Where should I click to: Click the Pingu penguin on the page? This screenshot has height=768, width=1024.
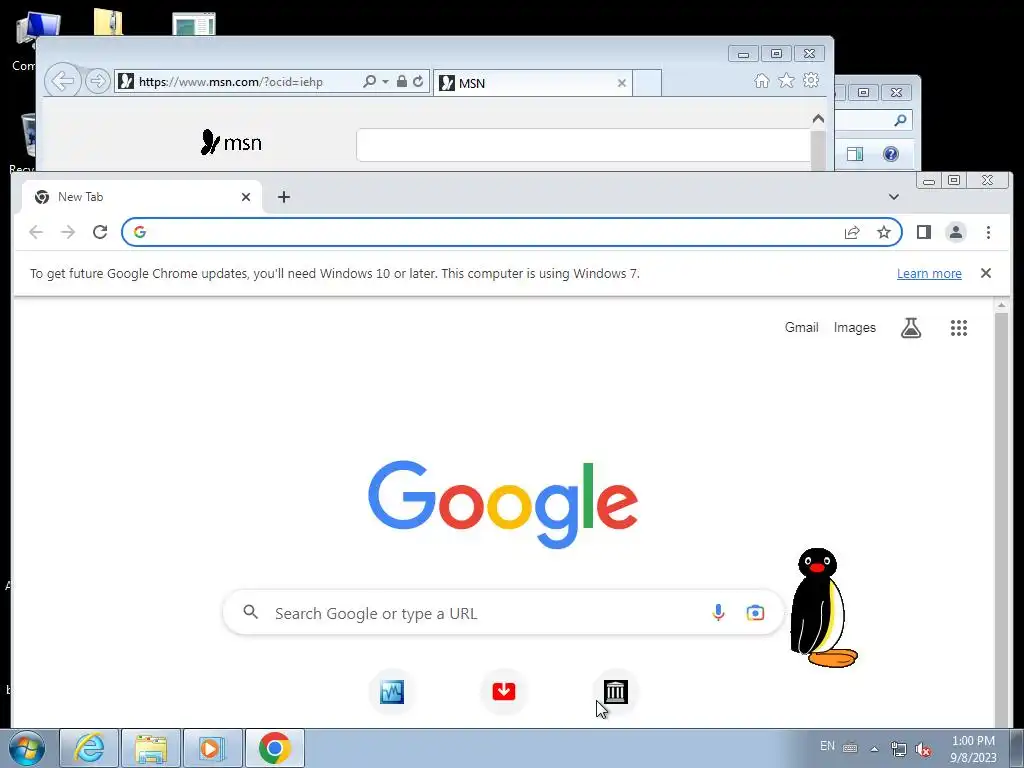click(x=822, y=607)
